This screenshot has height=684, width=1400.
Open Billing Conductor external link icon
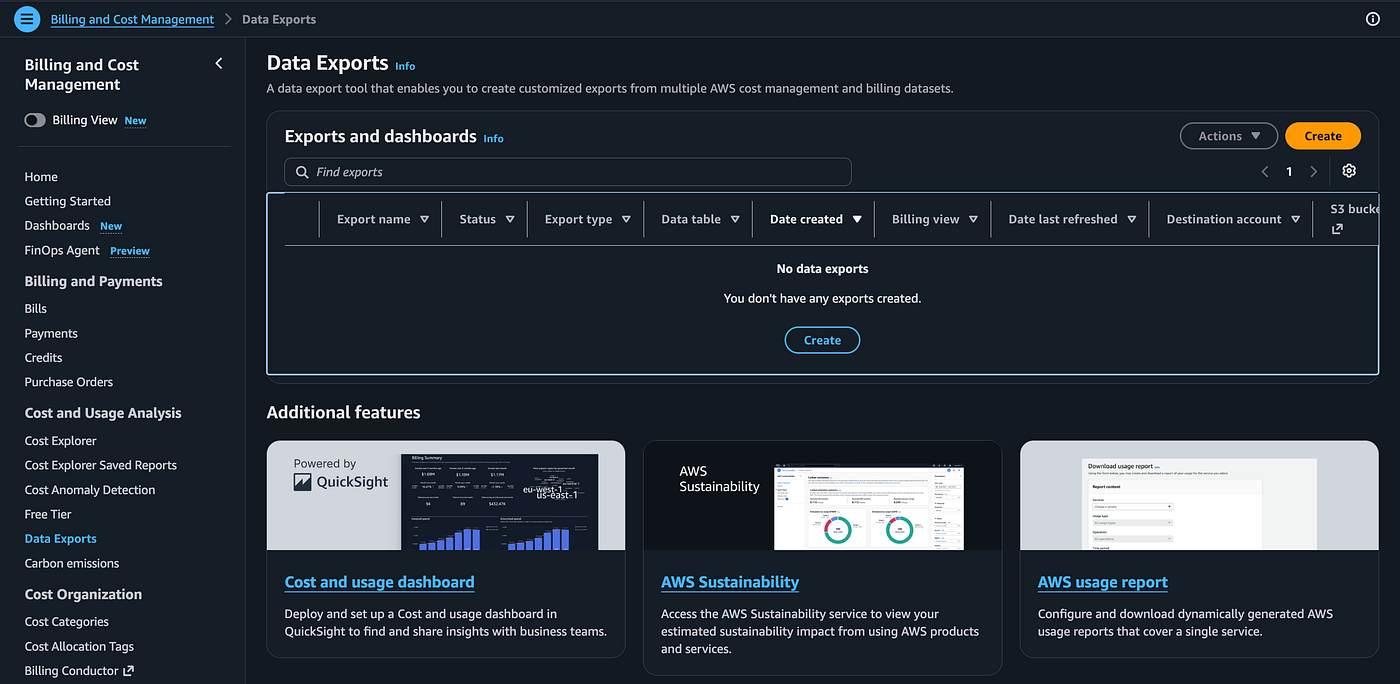coord(128,671)
